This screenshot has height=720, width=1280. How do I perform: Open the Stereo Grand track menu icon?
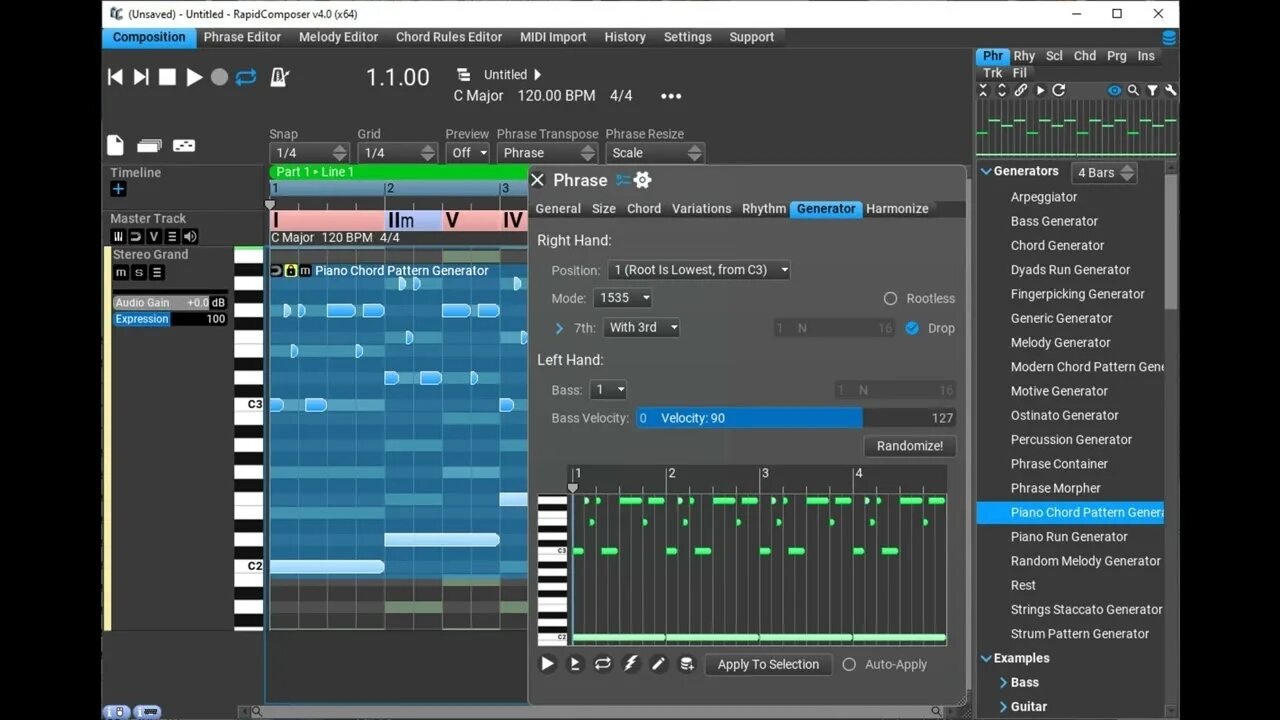157,273
